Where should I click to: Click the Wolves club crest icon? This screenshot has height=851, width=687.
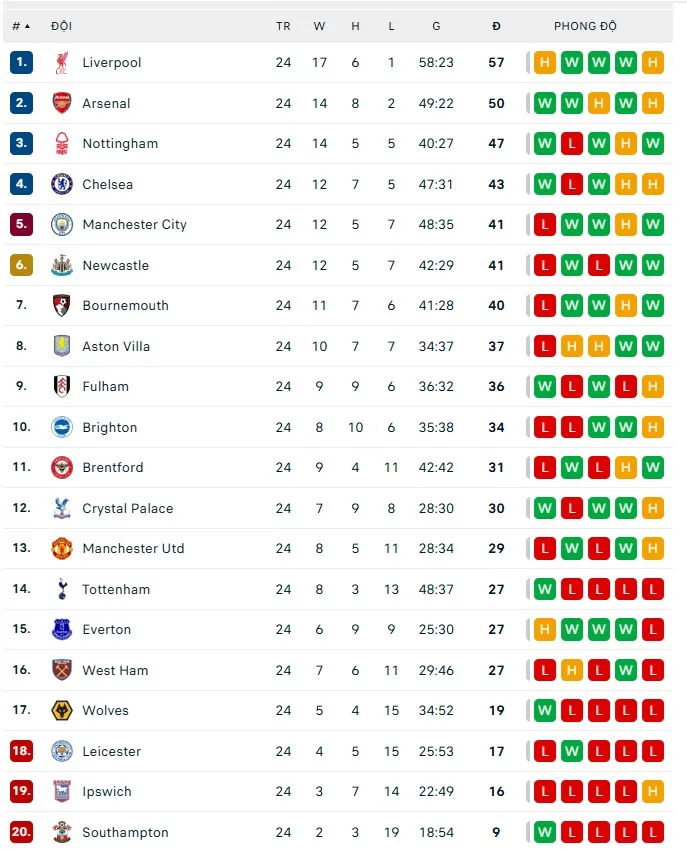point(62,711)
